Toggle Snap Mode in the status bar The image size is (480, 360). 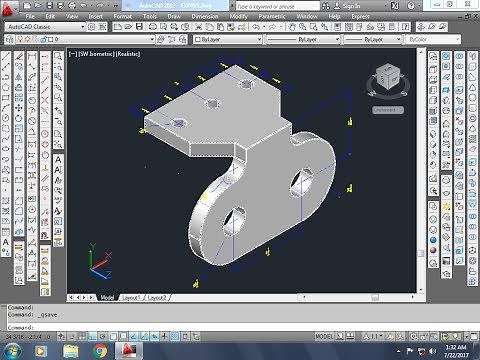(x=72, y=337)
